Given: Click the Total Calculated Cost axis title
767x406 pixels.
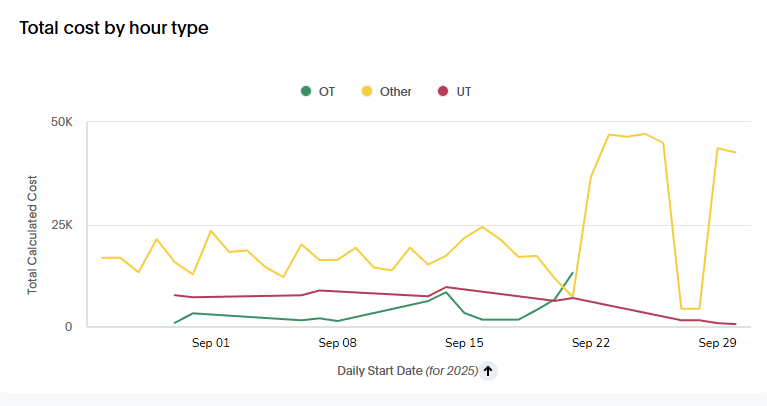Looking at the screenshot, I should point(32,234).
